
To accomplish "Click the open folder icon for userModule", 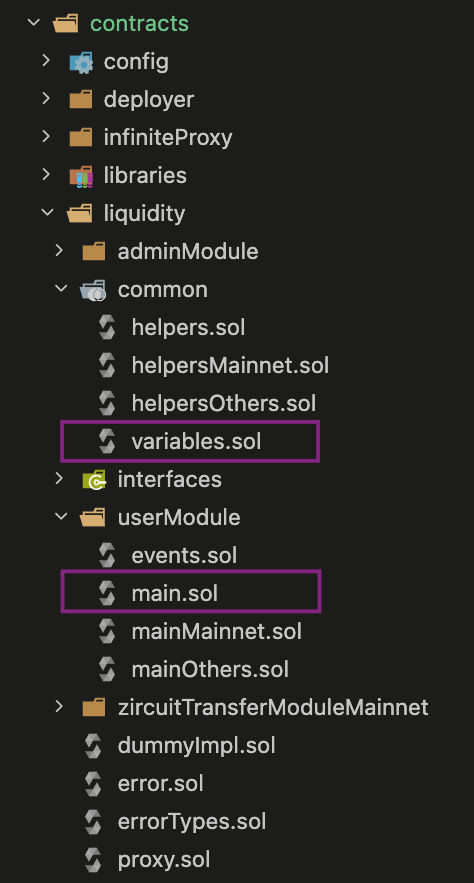I will [x=93, y=518].
